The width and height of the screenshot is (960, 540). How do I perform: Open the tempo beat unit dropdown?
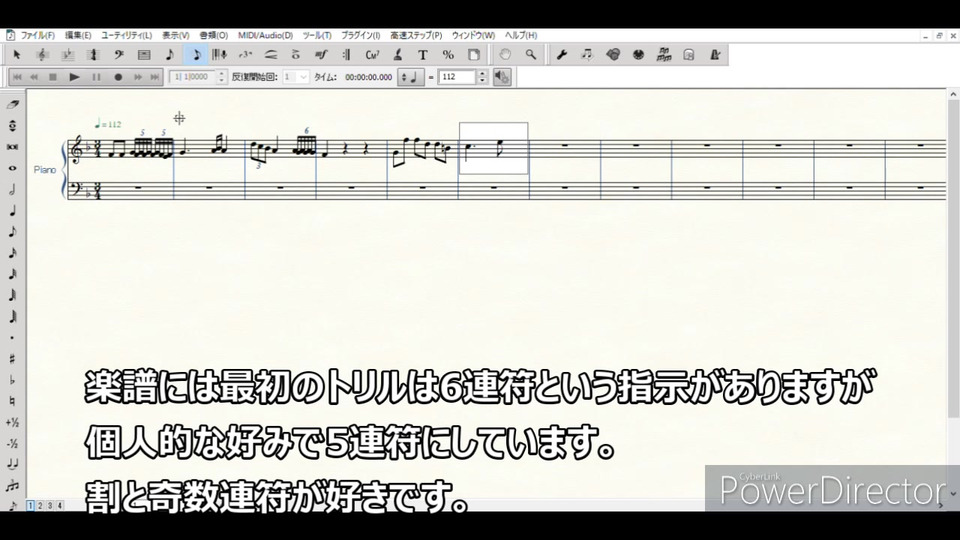tap(410, 77)
